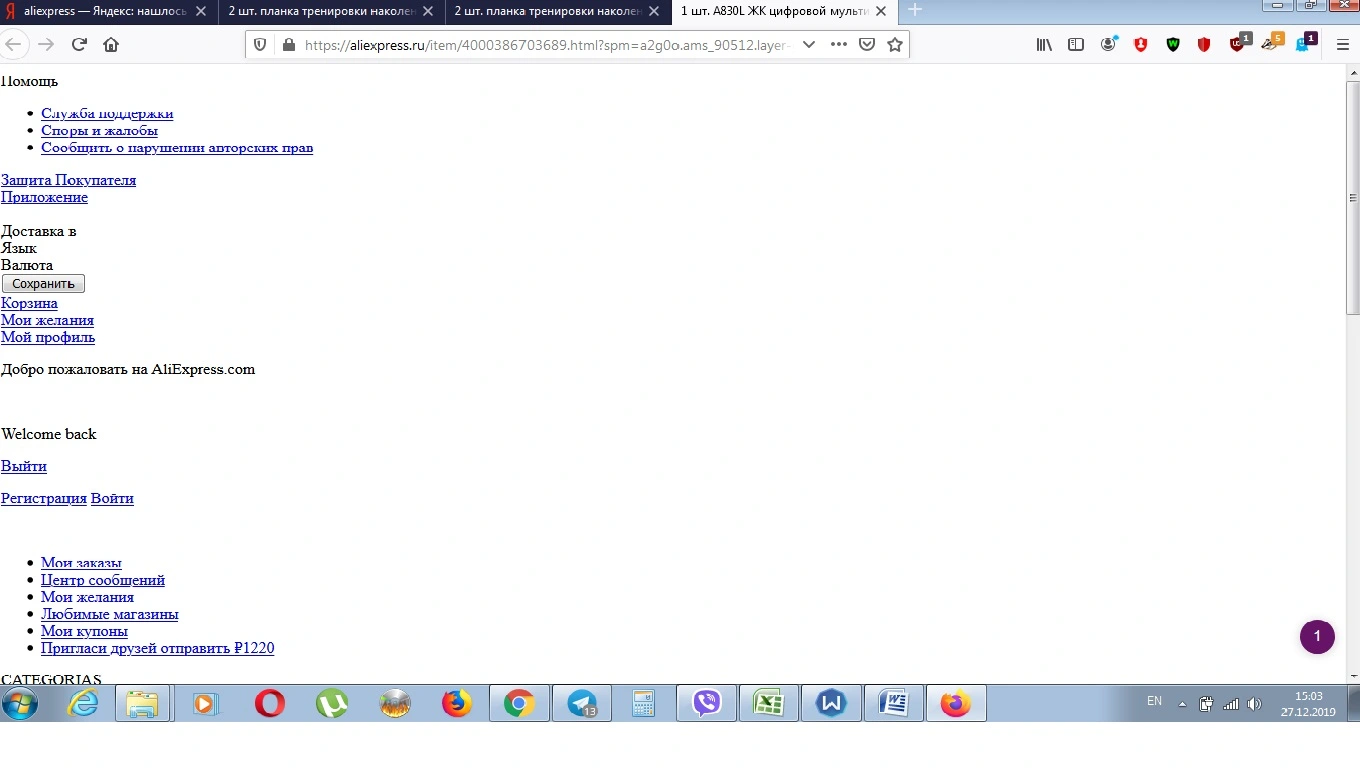Image resolution: width=1360 pixels, height=768 pixels.
Task: Click Доставка в text
Action: point(39,231)
